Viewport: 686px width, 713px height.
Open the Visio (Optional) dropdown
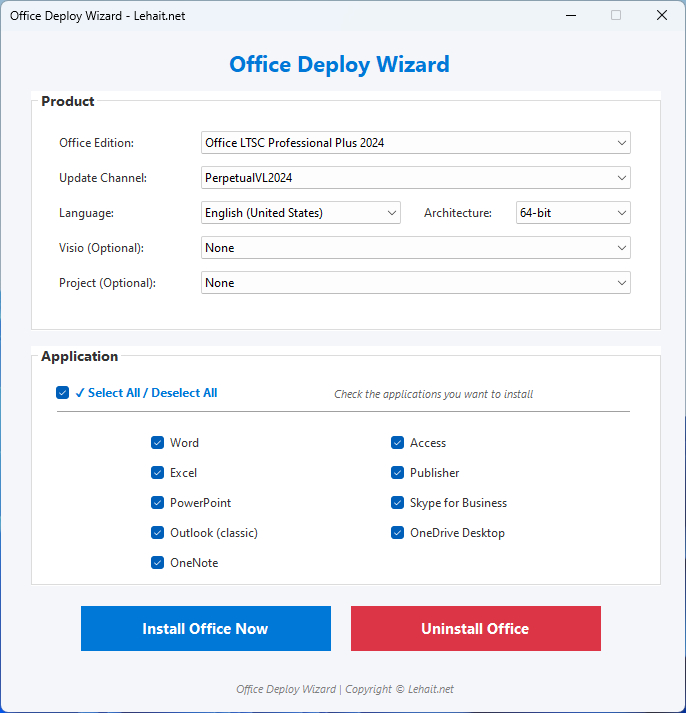coord(416,248)
